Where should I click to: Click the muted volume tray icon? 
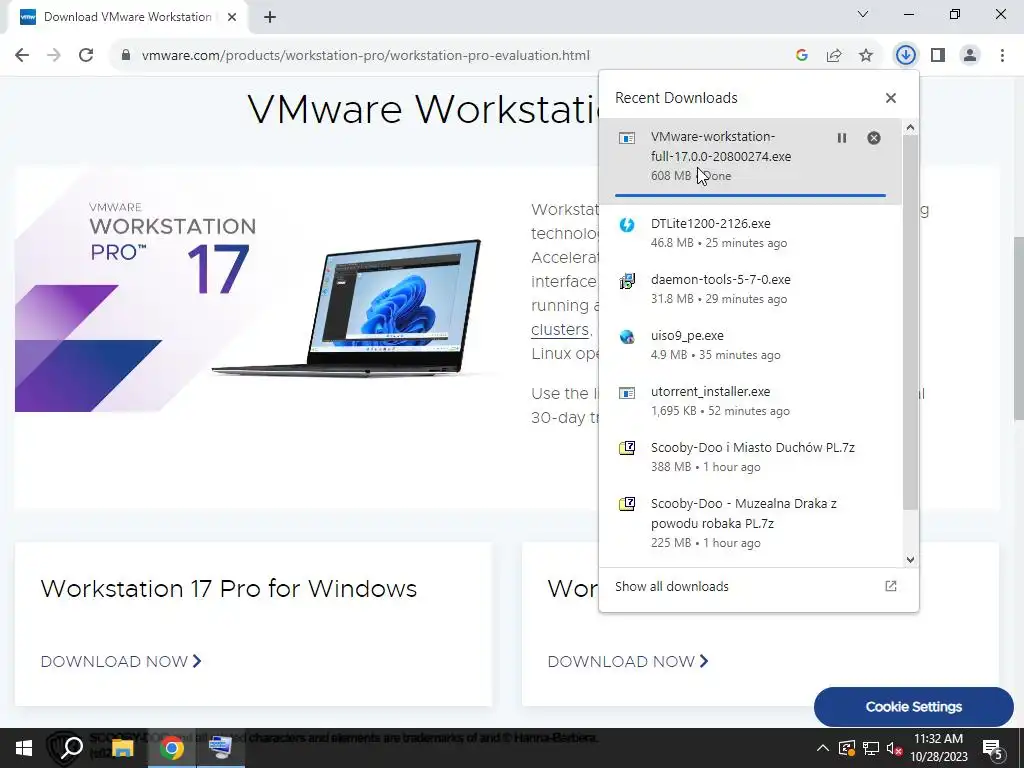[894, 748]
